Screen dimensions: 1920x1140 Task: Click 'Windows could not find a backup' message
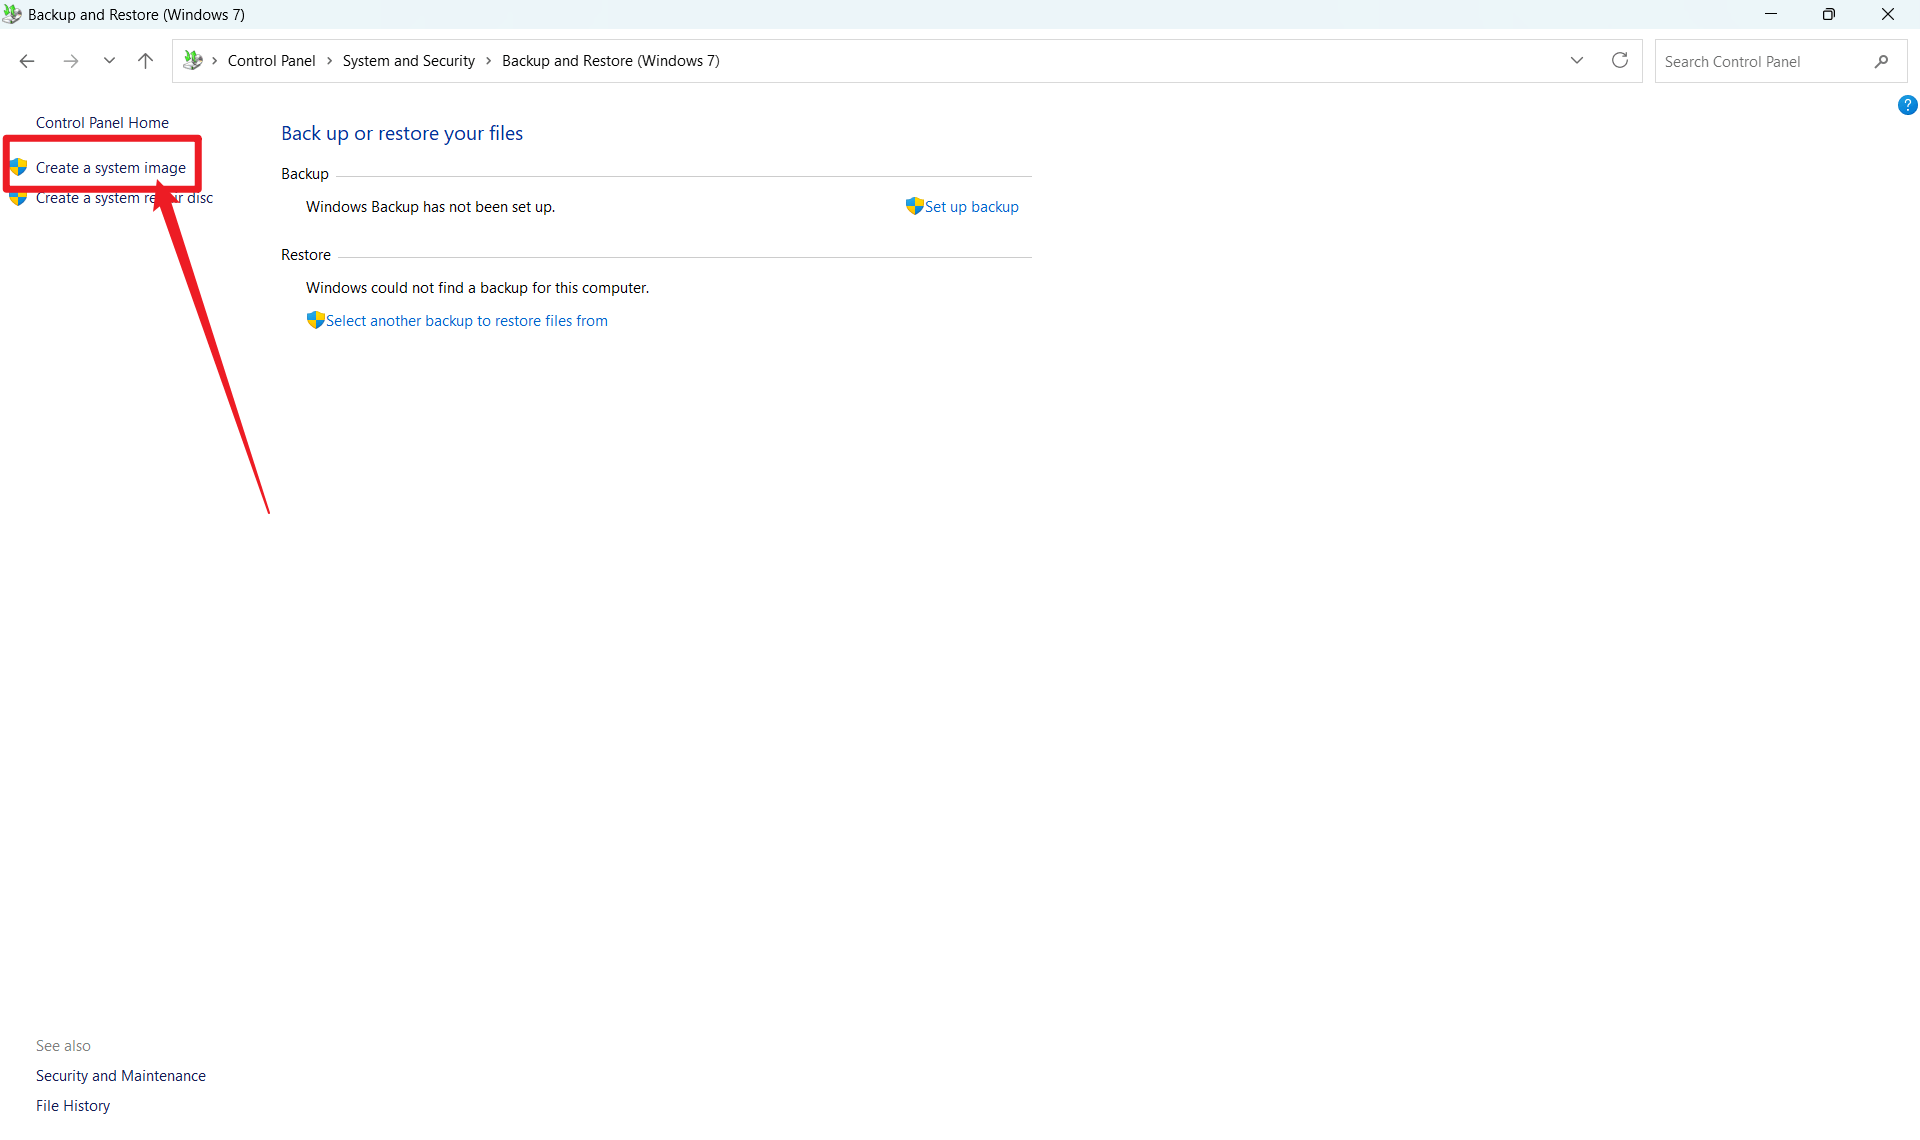pyautogui.click(x=477, y=288)
